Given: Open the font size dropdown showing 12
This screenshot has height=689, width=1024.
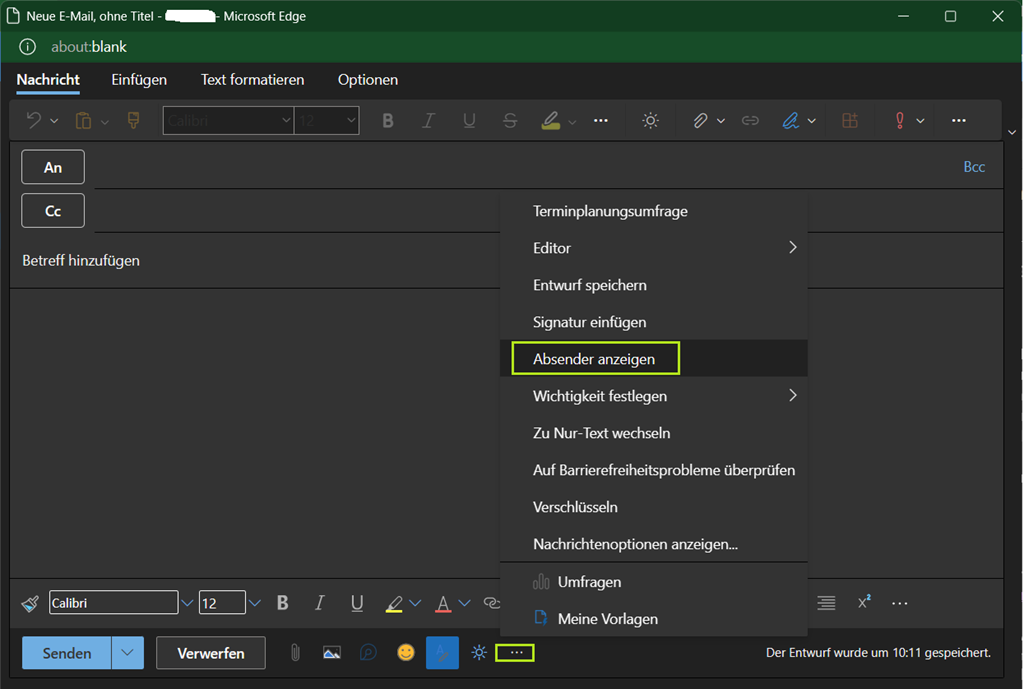Looking at the screenshot, I should pos(254,603).
